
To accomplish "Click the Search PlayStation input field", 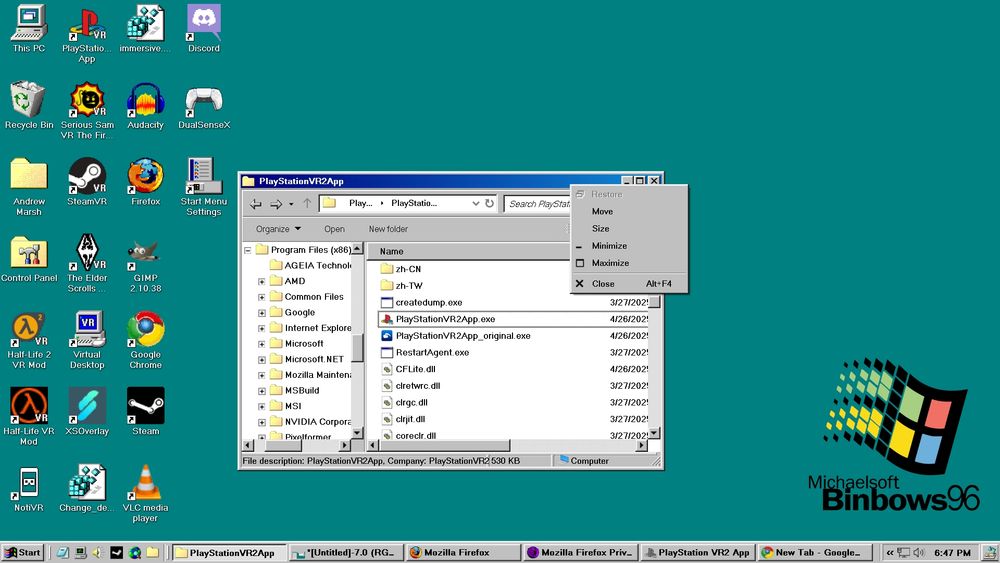I will click(x=539, y=203).
